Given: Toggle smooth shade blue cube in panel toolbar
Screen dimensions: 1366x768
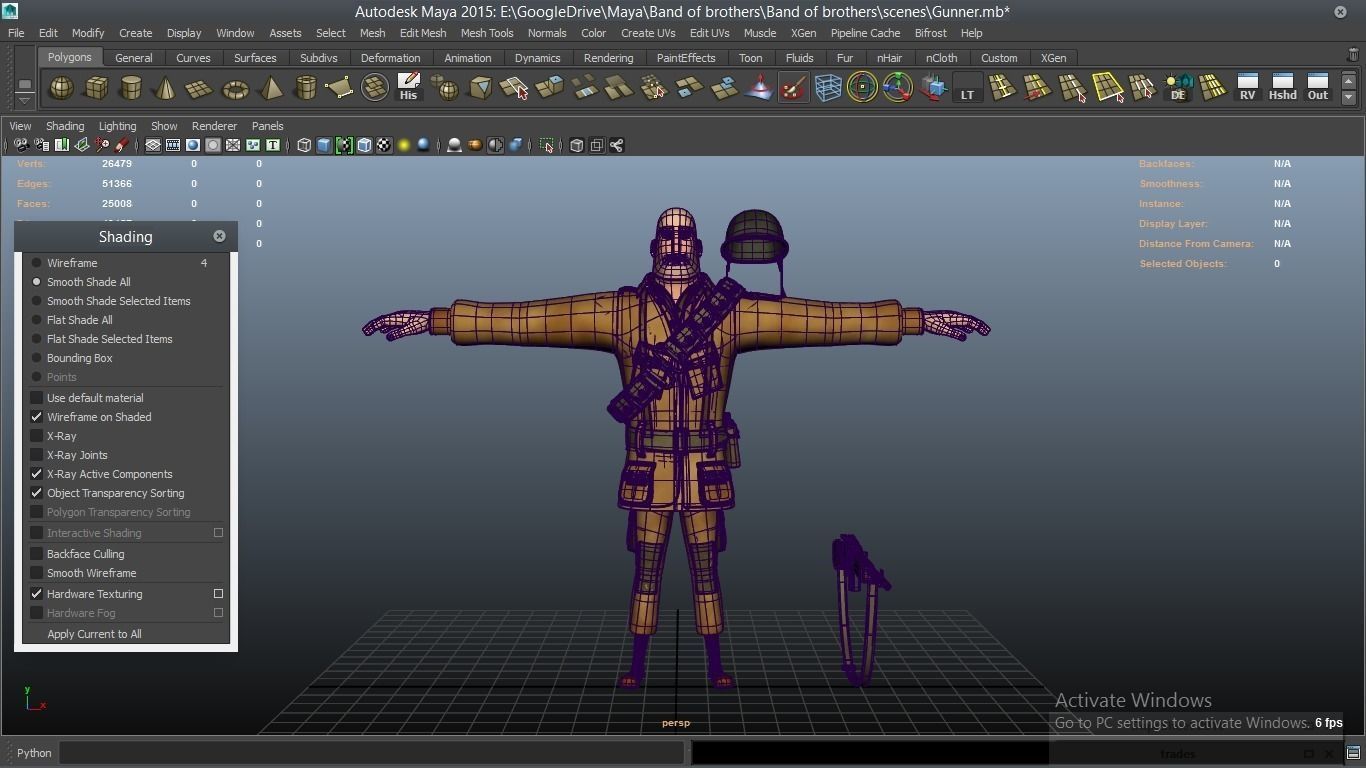Looking at the screenshot, I should [324, 146].
